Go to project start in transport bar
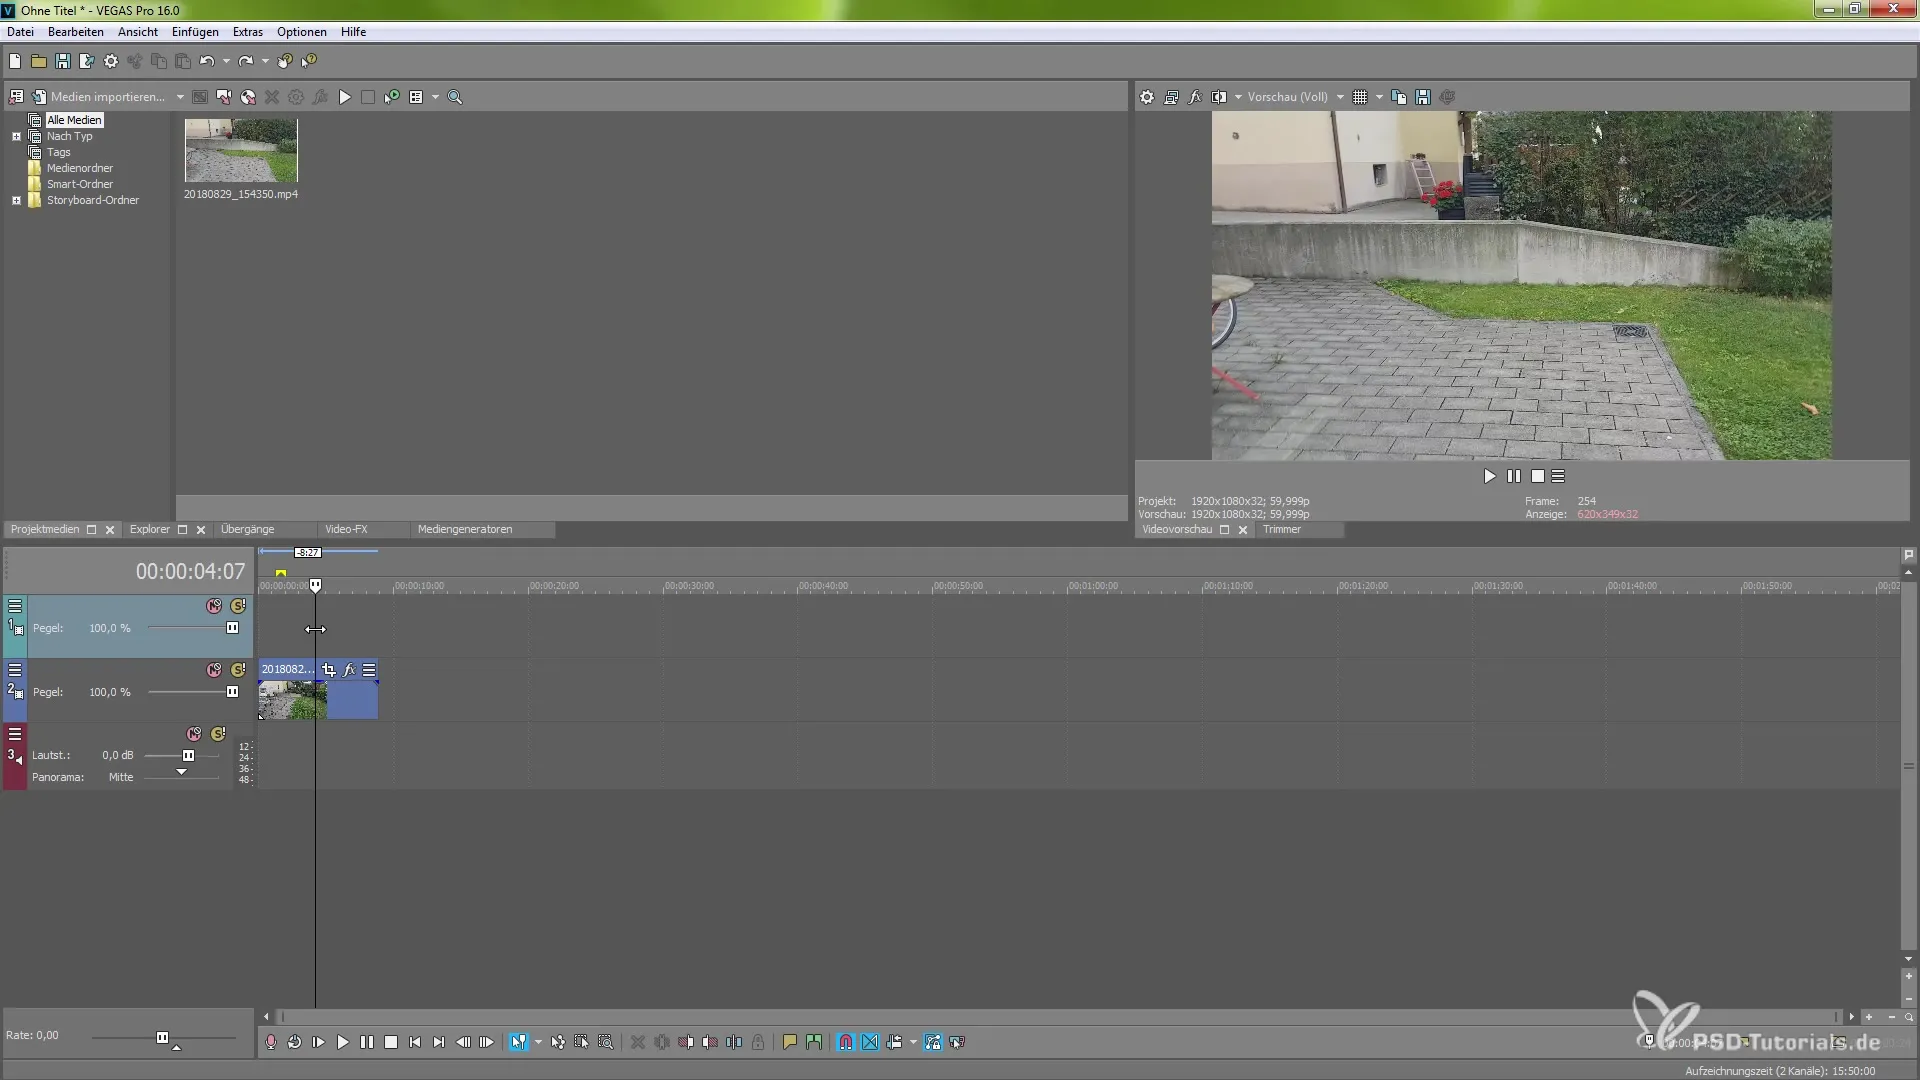The image size is (1920, 1080). point(415,1042)
